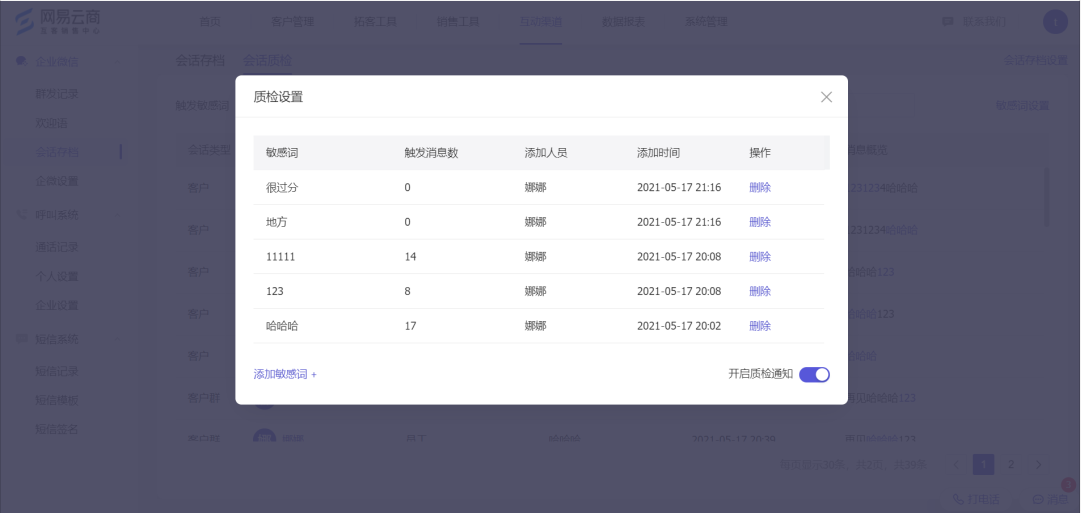Click the 短信系统 sidebar icon
This screenshot has height=513, width=1081.
coord(21,339)
